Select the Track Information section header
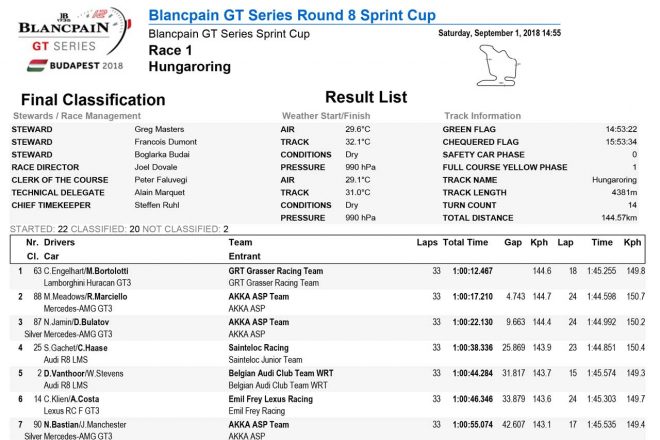The width and height of the screenshot is (660, 440). (x=483, y=116)
